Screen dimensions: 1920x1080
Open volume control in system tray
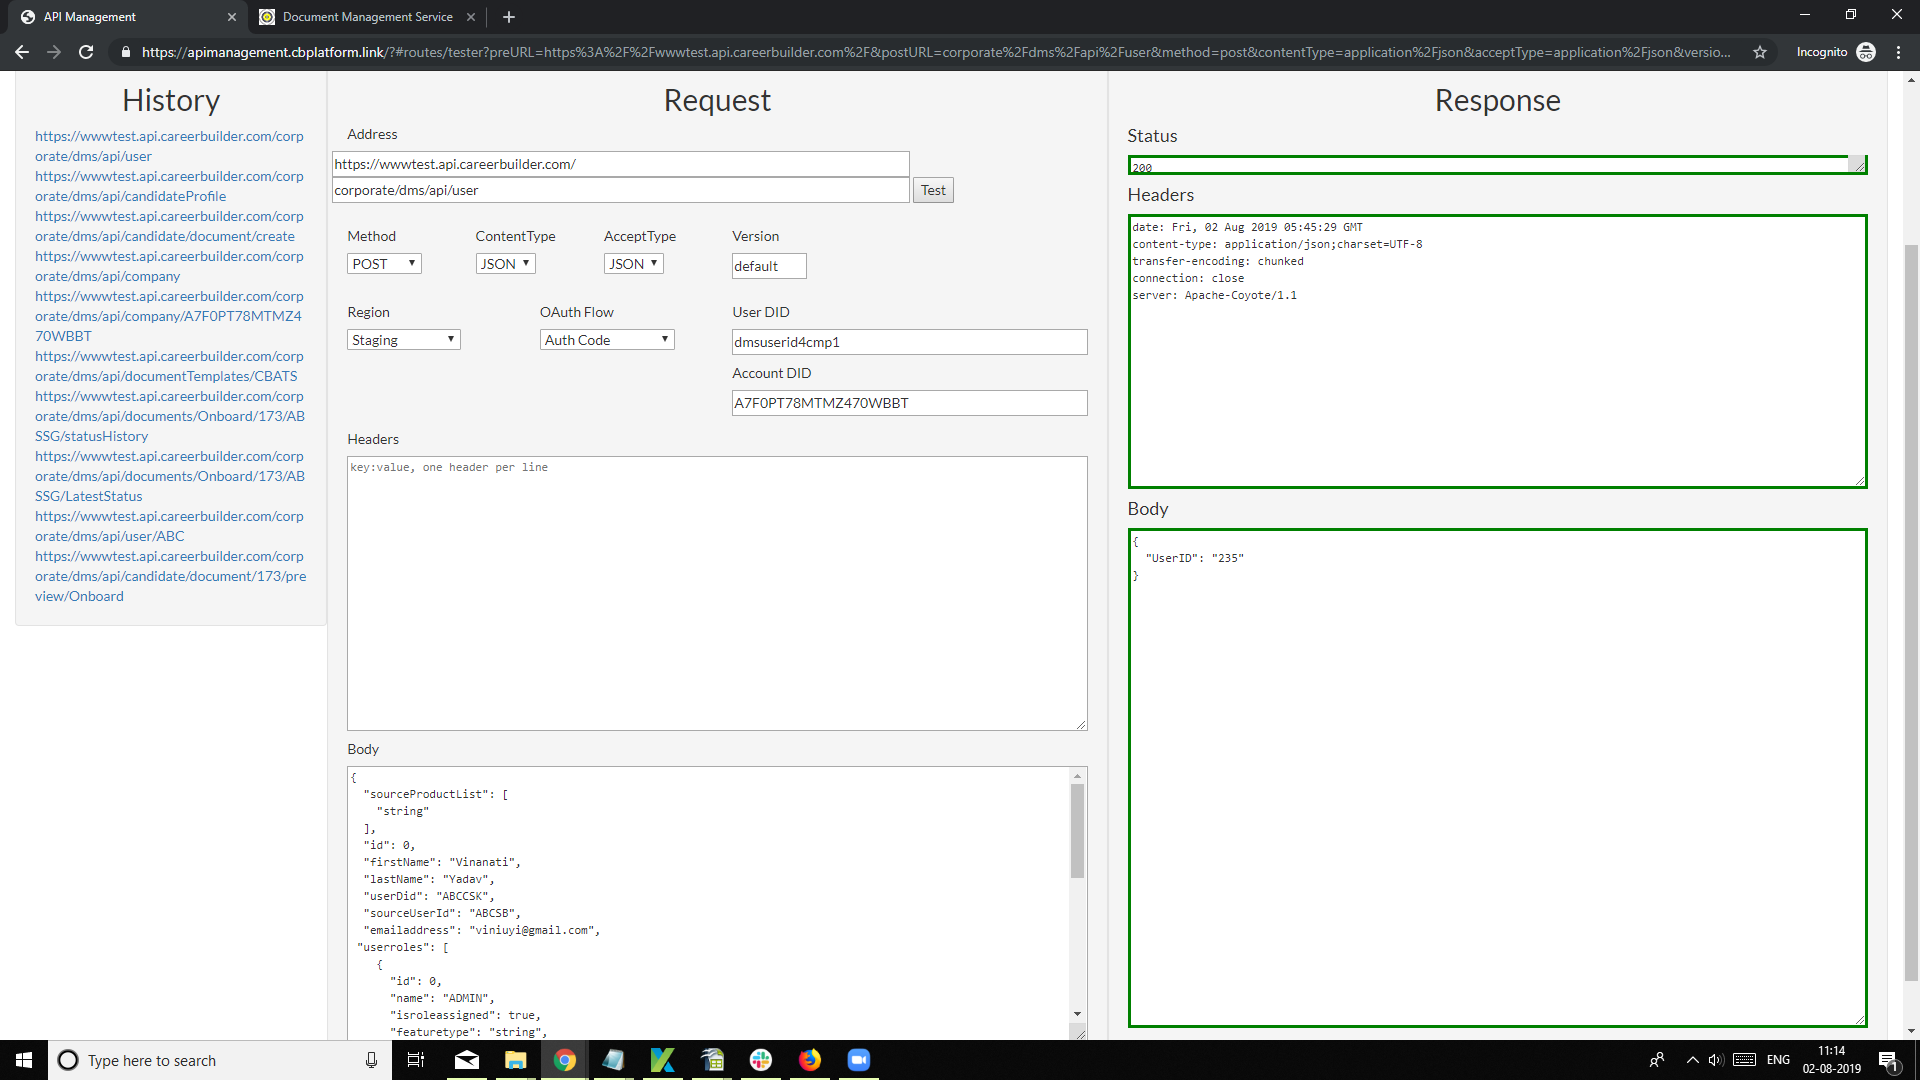[x=1716, y=1060]
